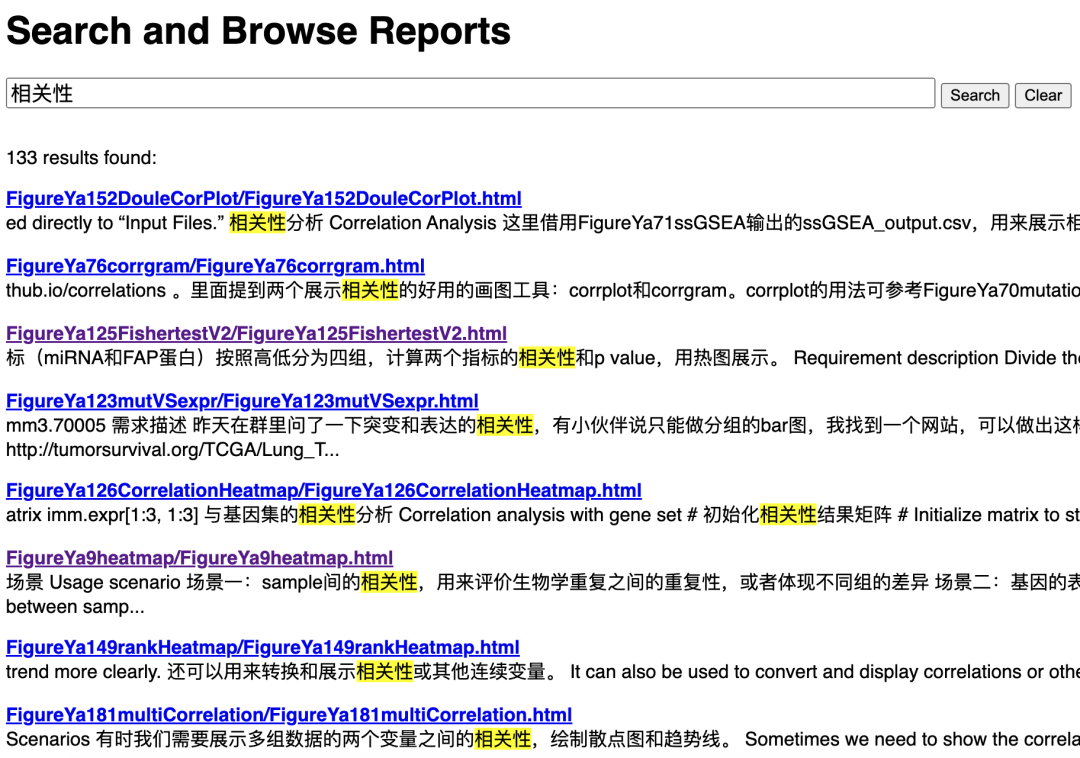Image resolution: width=1080 pixels, height=758 pixels.
Task: Click the "Search and Browse Reports" heading
Action: pos(258,31)
